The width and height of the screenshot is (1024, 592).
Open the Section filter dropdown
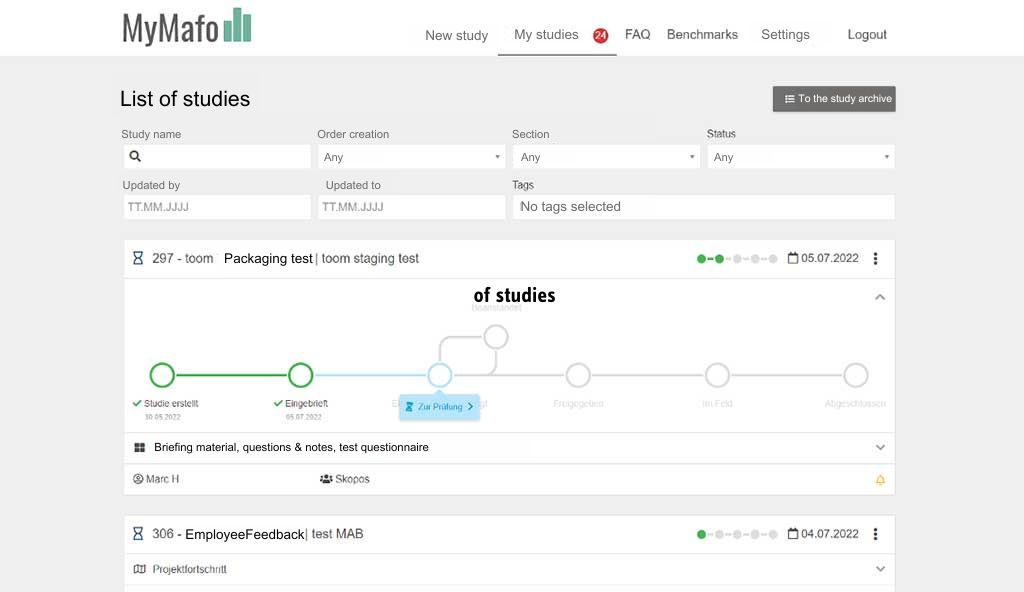(605, 157)
